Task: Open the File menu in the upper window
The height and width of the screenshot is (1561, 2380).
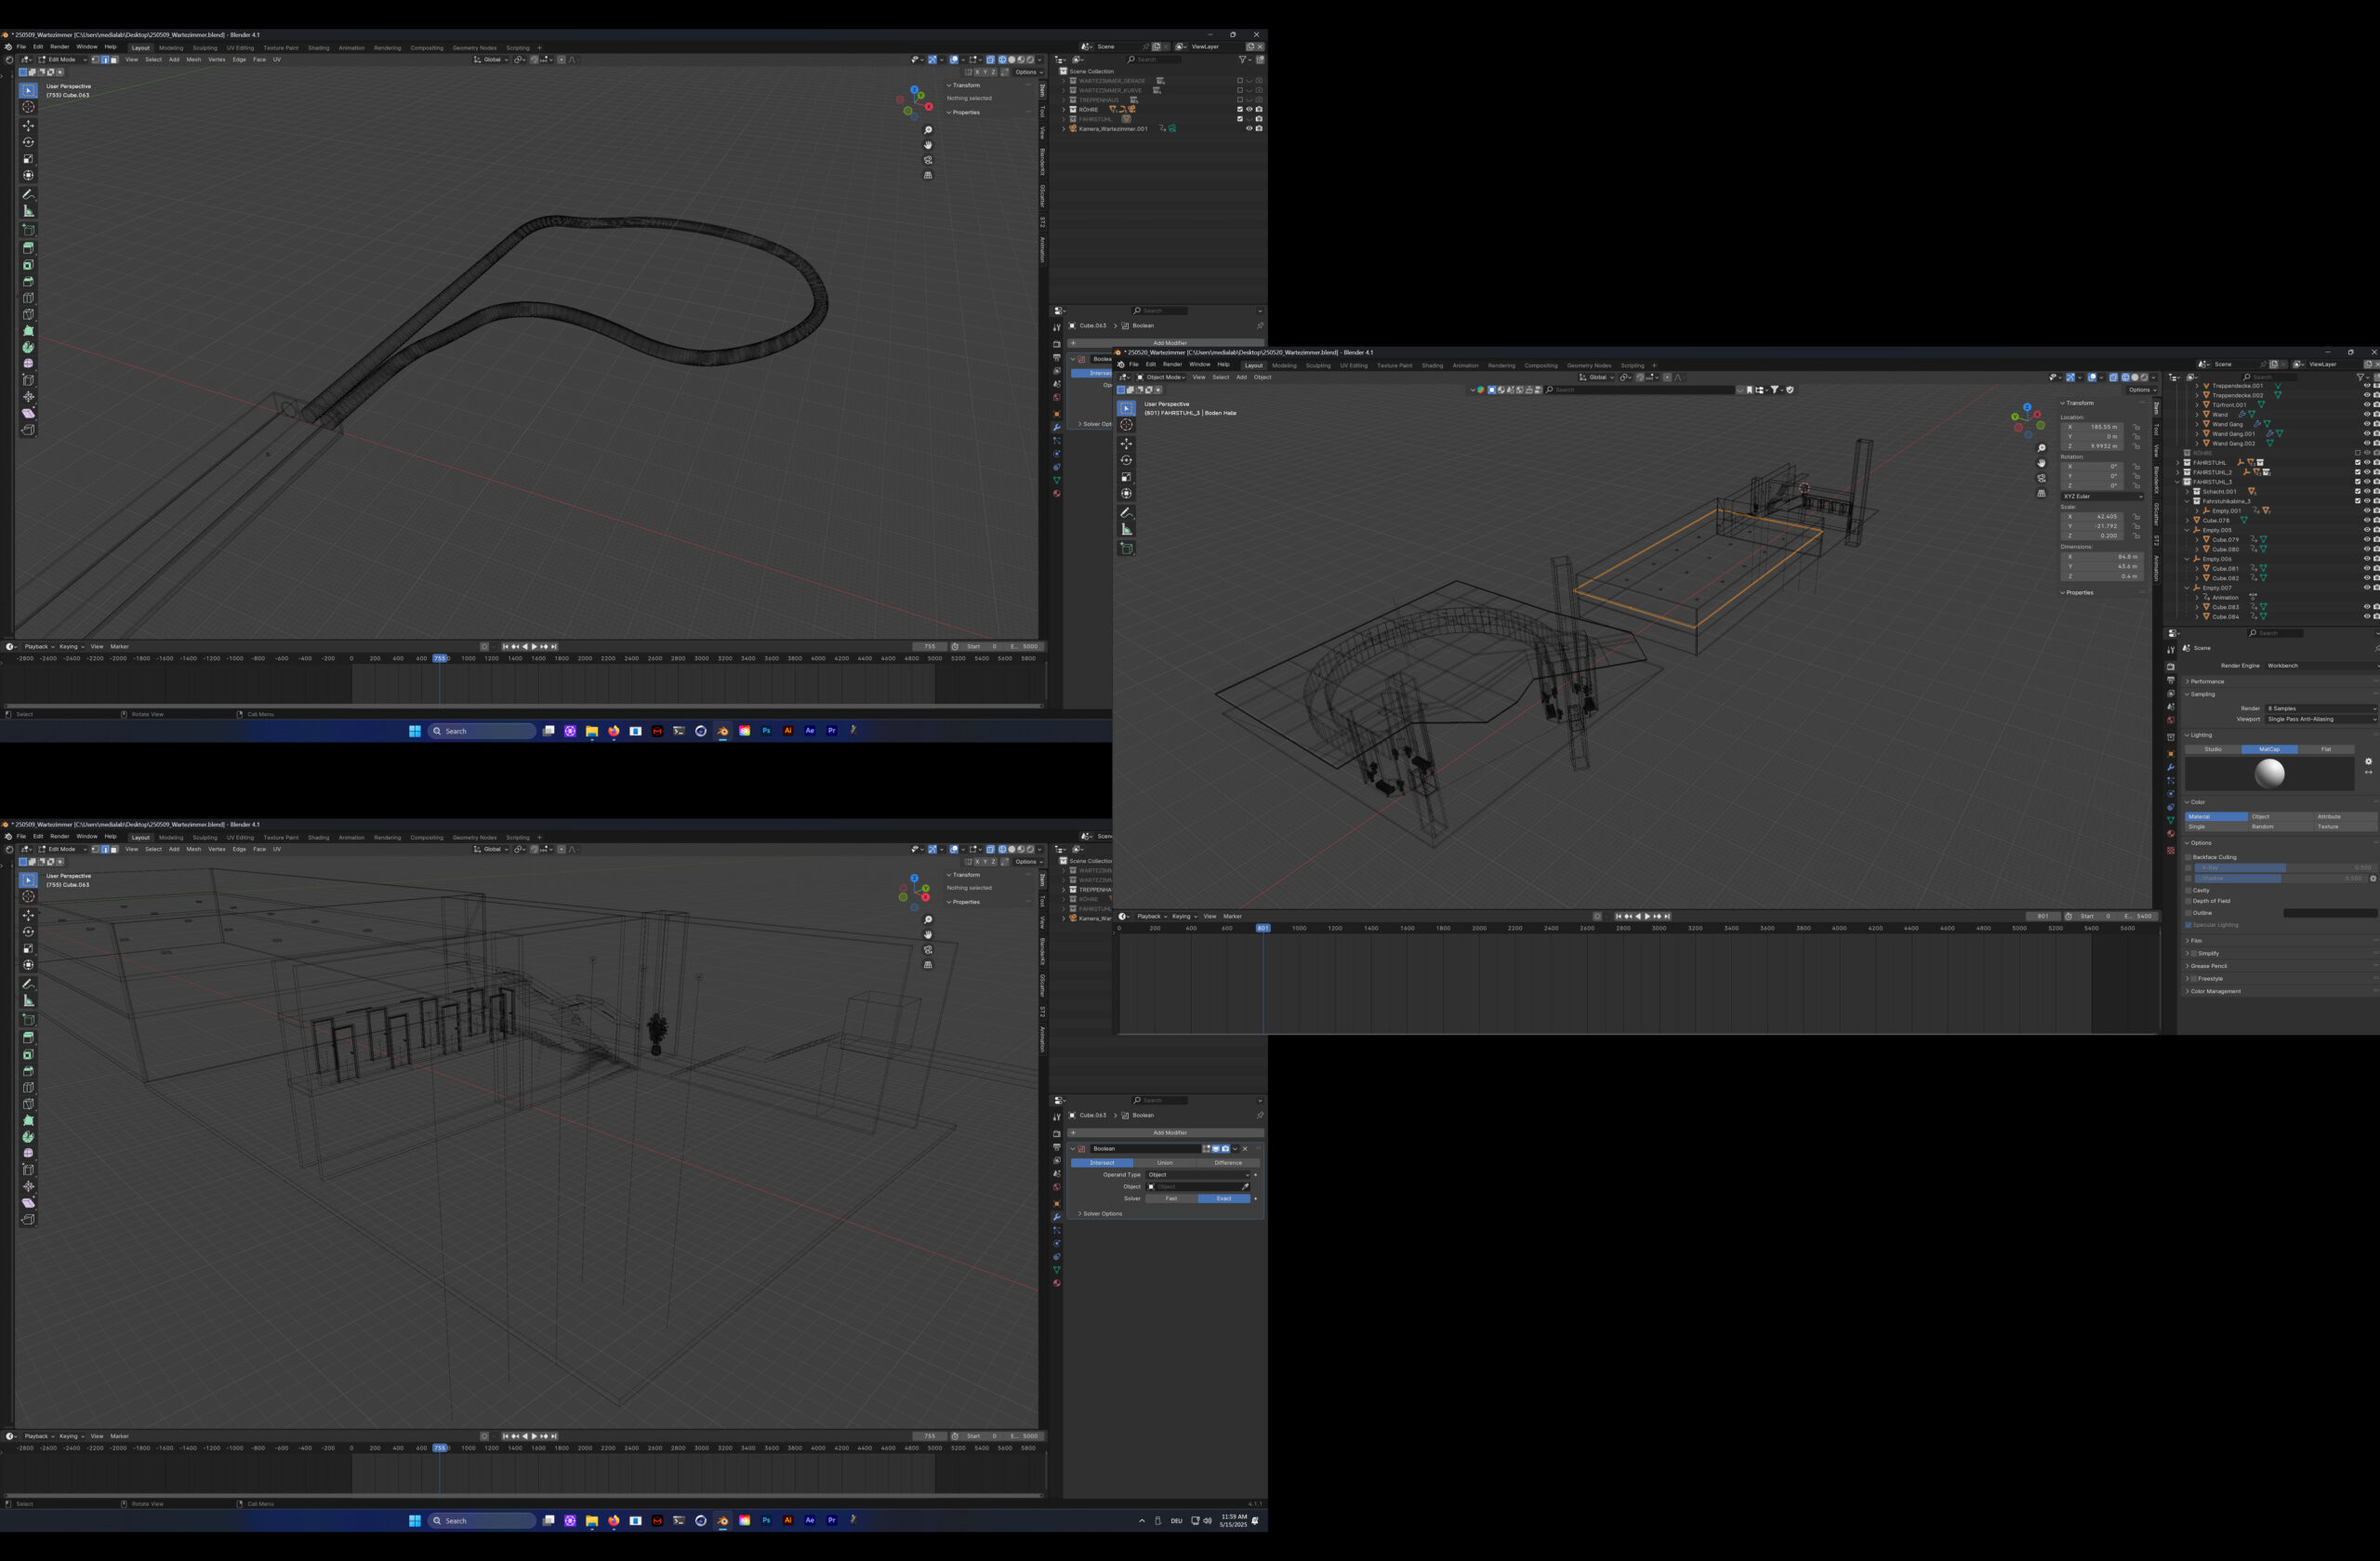Action: pyautogui.click(x=21, y=47)
